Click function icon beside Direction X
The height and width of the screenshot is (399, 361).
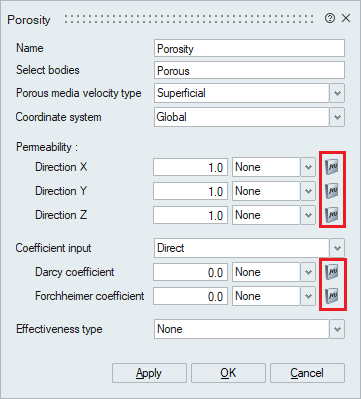tap(332, 166)
